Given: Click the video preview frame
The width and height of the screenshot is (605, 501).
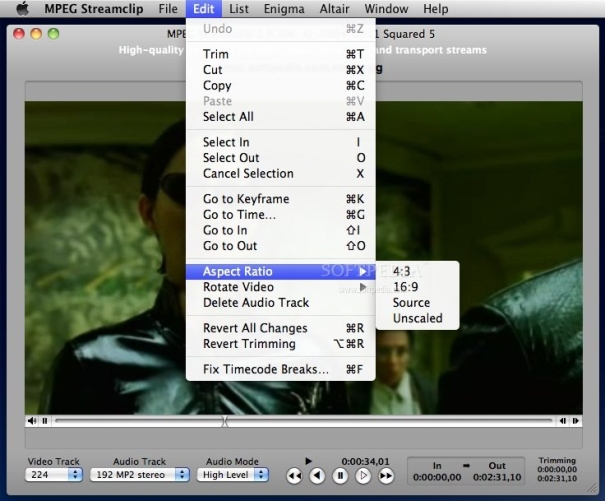Looking at the screenshot, I should coord(304,257).
